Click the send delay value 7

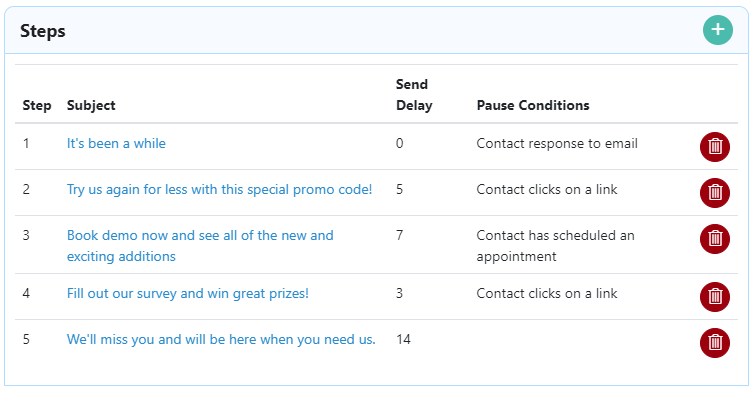click(399, 235)
